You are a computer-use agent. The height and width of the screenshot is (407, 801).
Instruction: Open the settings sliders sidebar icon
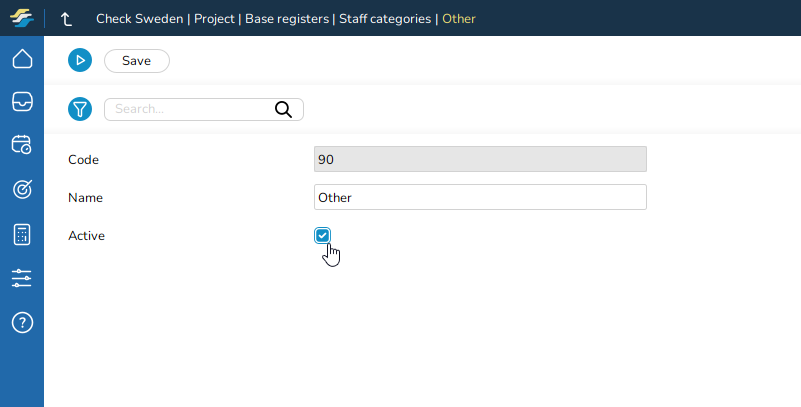pos(22,278)
